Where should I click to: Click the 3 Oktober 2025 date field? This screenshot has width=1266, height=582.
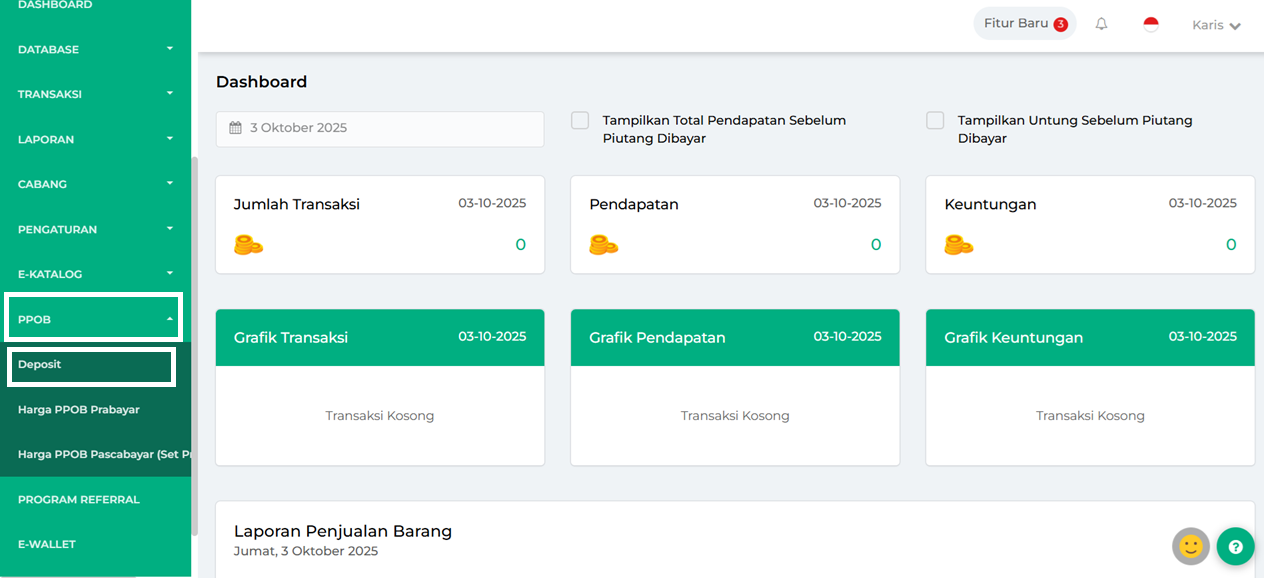pos(380,128)
